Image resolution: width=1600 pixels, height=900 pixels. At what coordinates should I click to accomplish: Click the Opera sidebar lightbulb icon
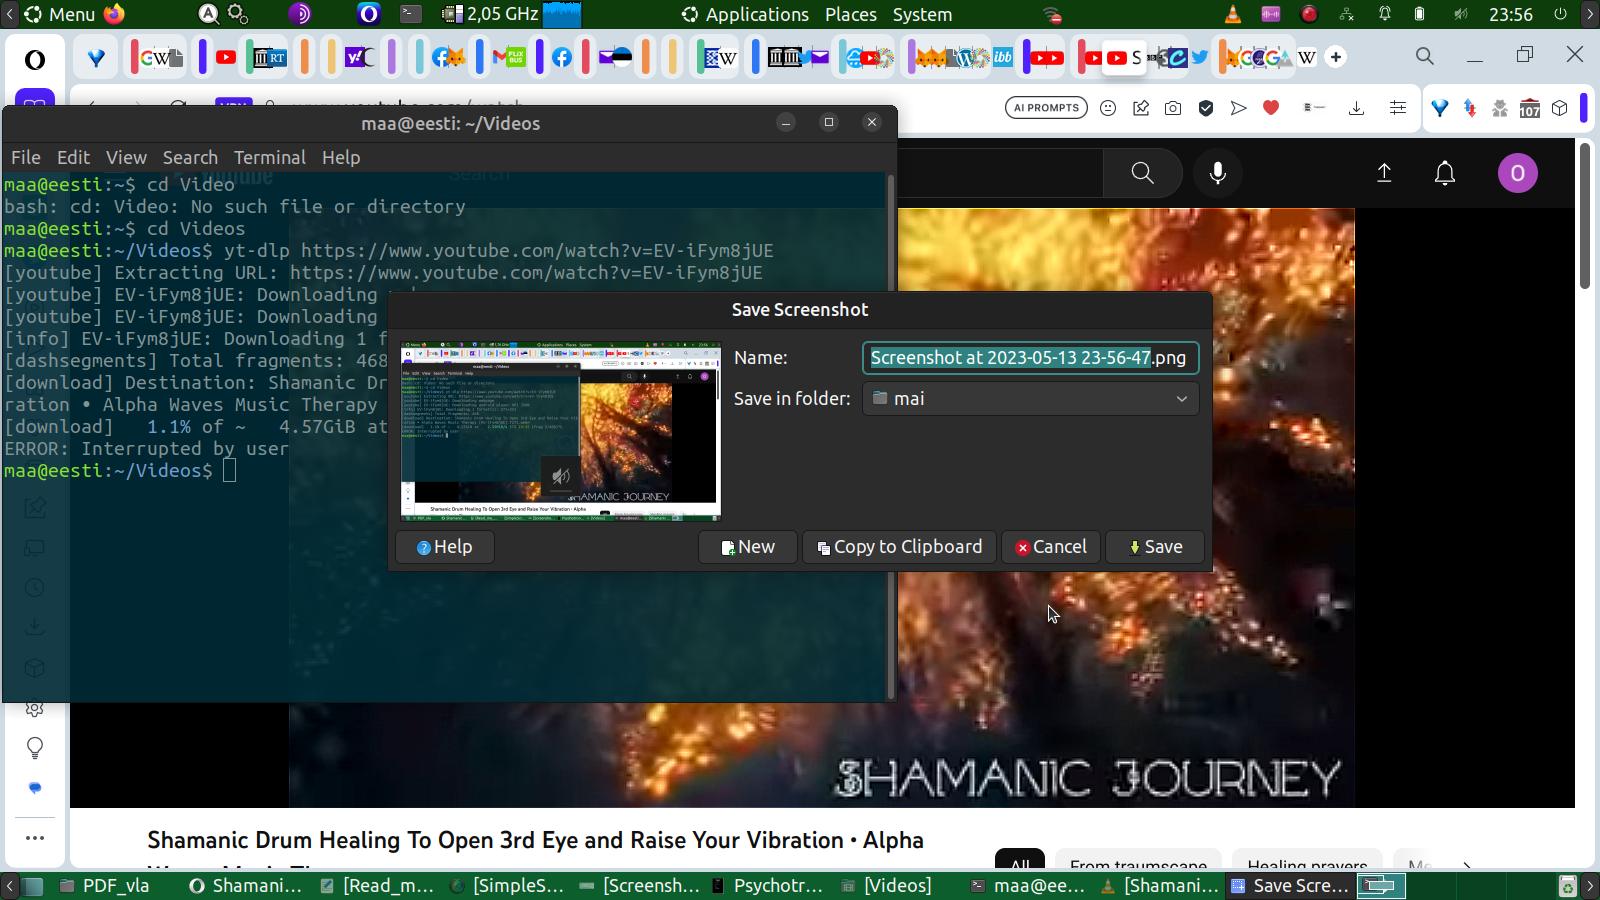pos(35,748)
